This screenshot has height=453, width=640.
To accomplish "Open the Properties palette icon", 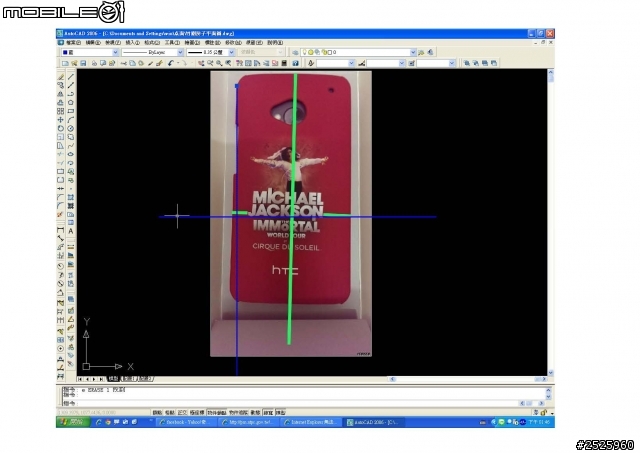I will [x=239, y=63].
